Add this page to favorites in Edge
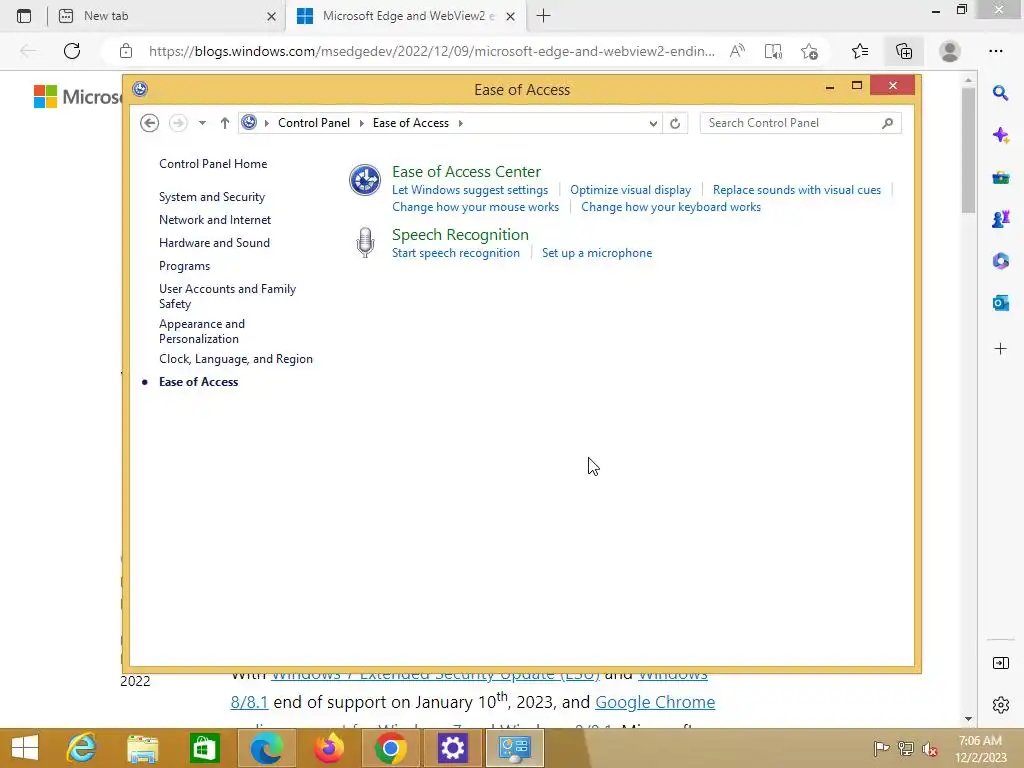The height and width of the screenshot is (768, 1024). [x=809, y=51]
